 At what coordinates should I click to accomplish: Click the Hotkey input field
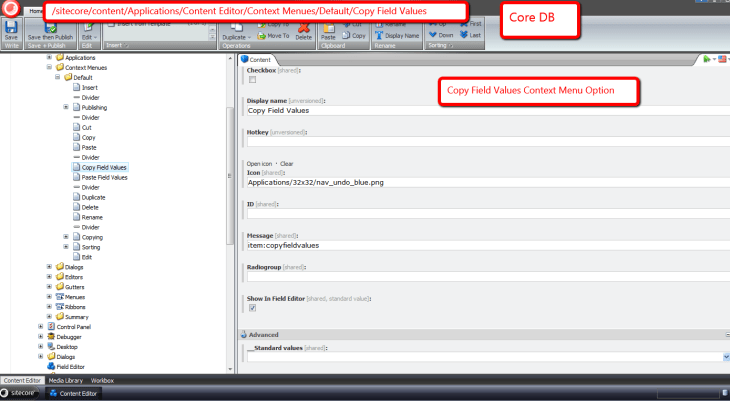[488, 142]
